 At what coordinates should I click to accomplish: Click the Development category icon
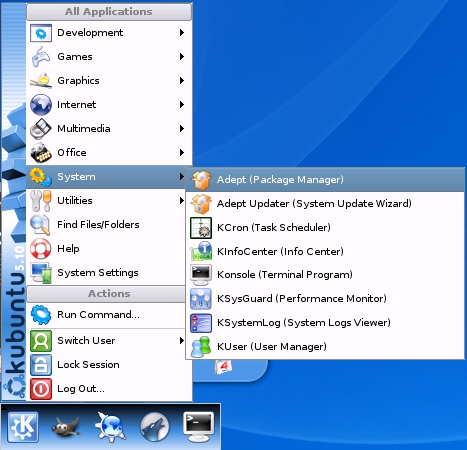(x=41, y=33)
